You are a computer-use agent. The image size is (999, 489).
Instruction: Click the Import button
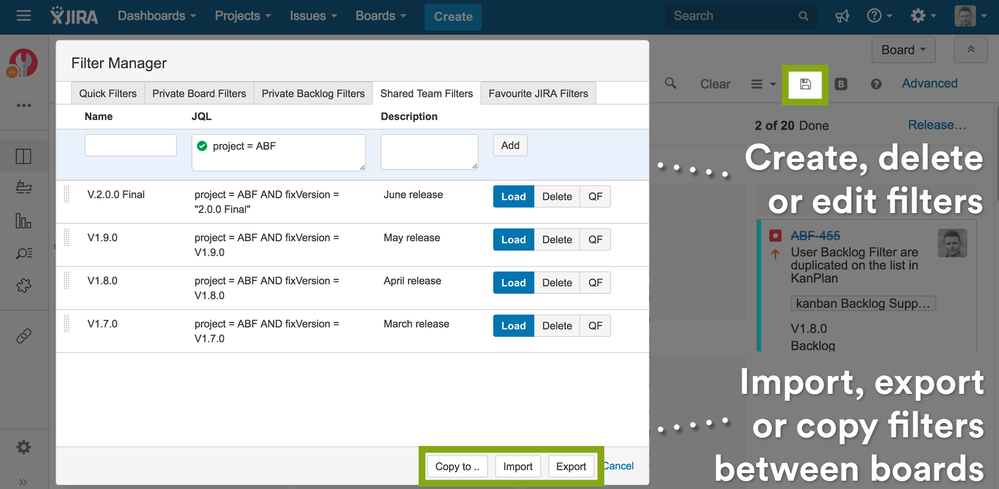pos(518,467)
